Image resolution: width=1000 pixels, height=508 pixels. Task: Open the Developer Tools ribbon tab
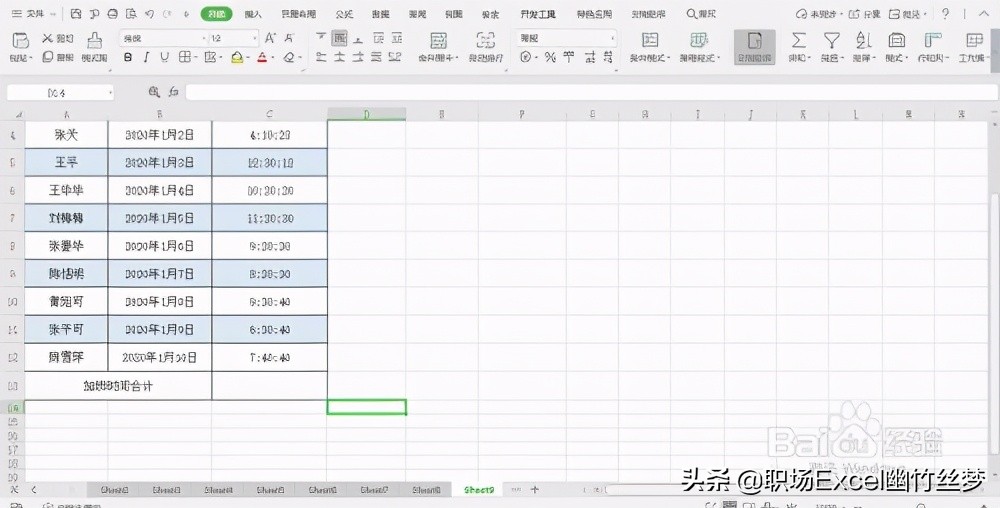538,13
